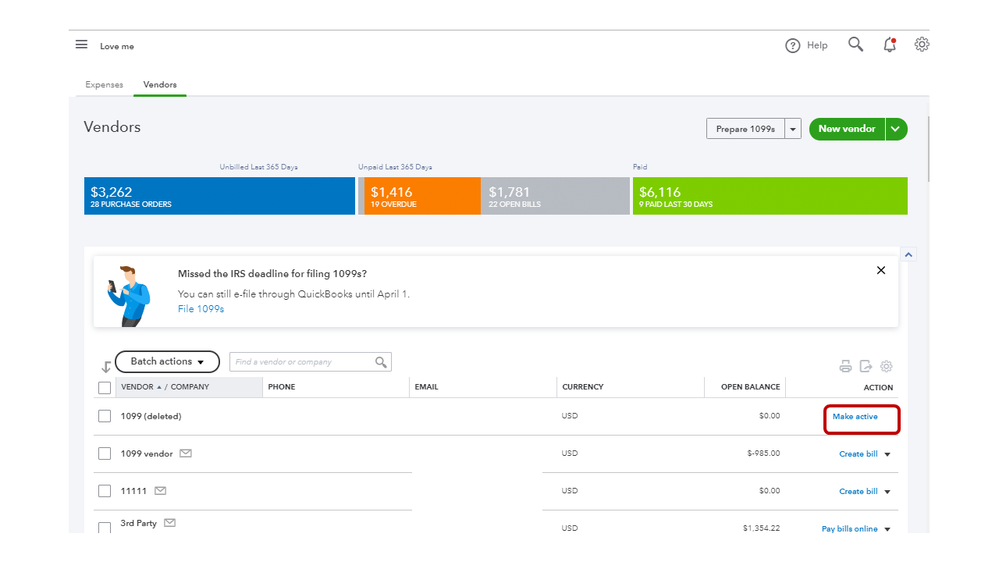The height and width of the screenshot is (562, 999).
Task: Switch to the Expenses tab
Action: (104, 85)
